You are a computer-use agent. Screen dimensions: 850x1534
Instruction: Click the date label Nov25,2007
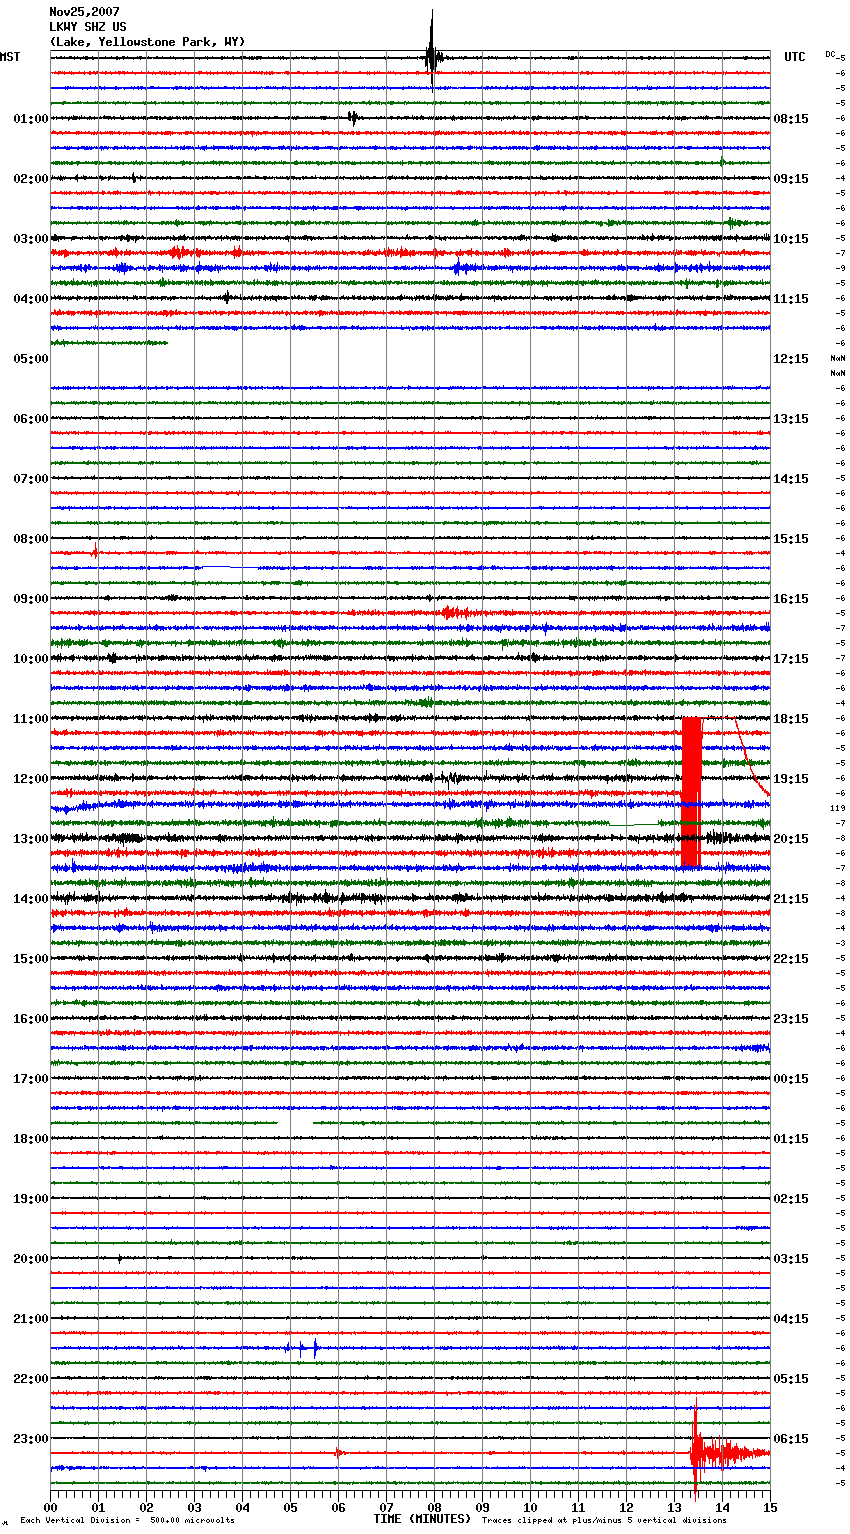pyautogui.click(x=84, y=12)
